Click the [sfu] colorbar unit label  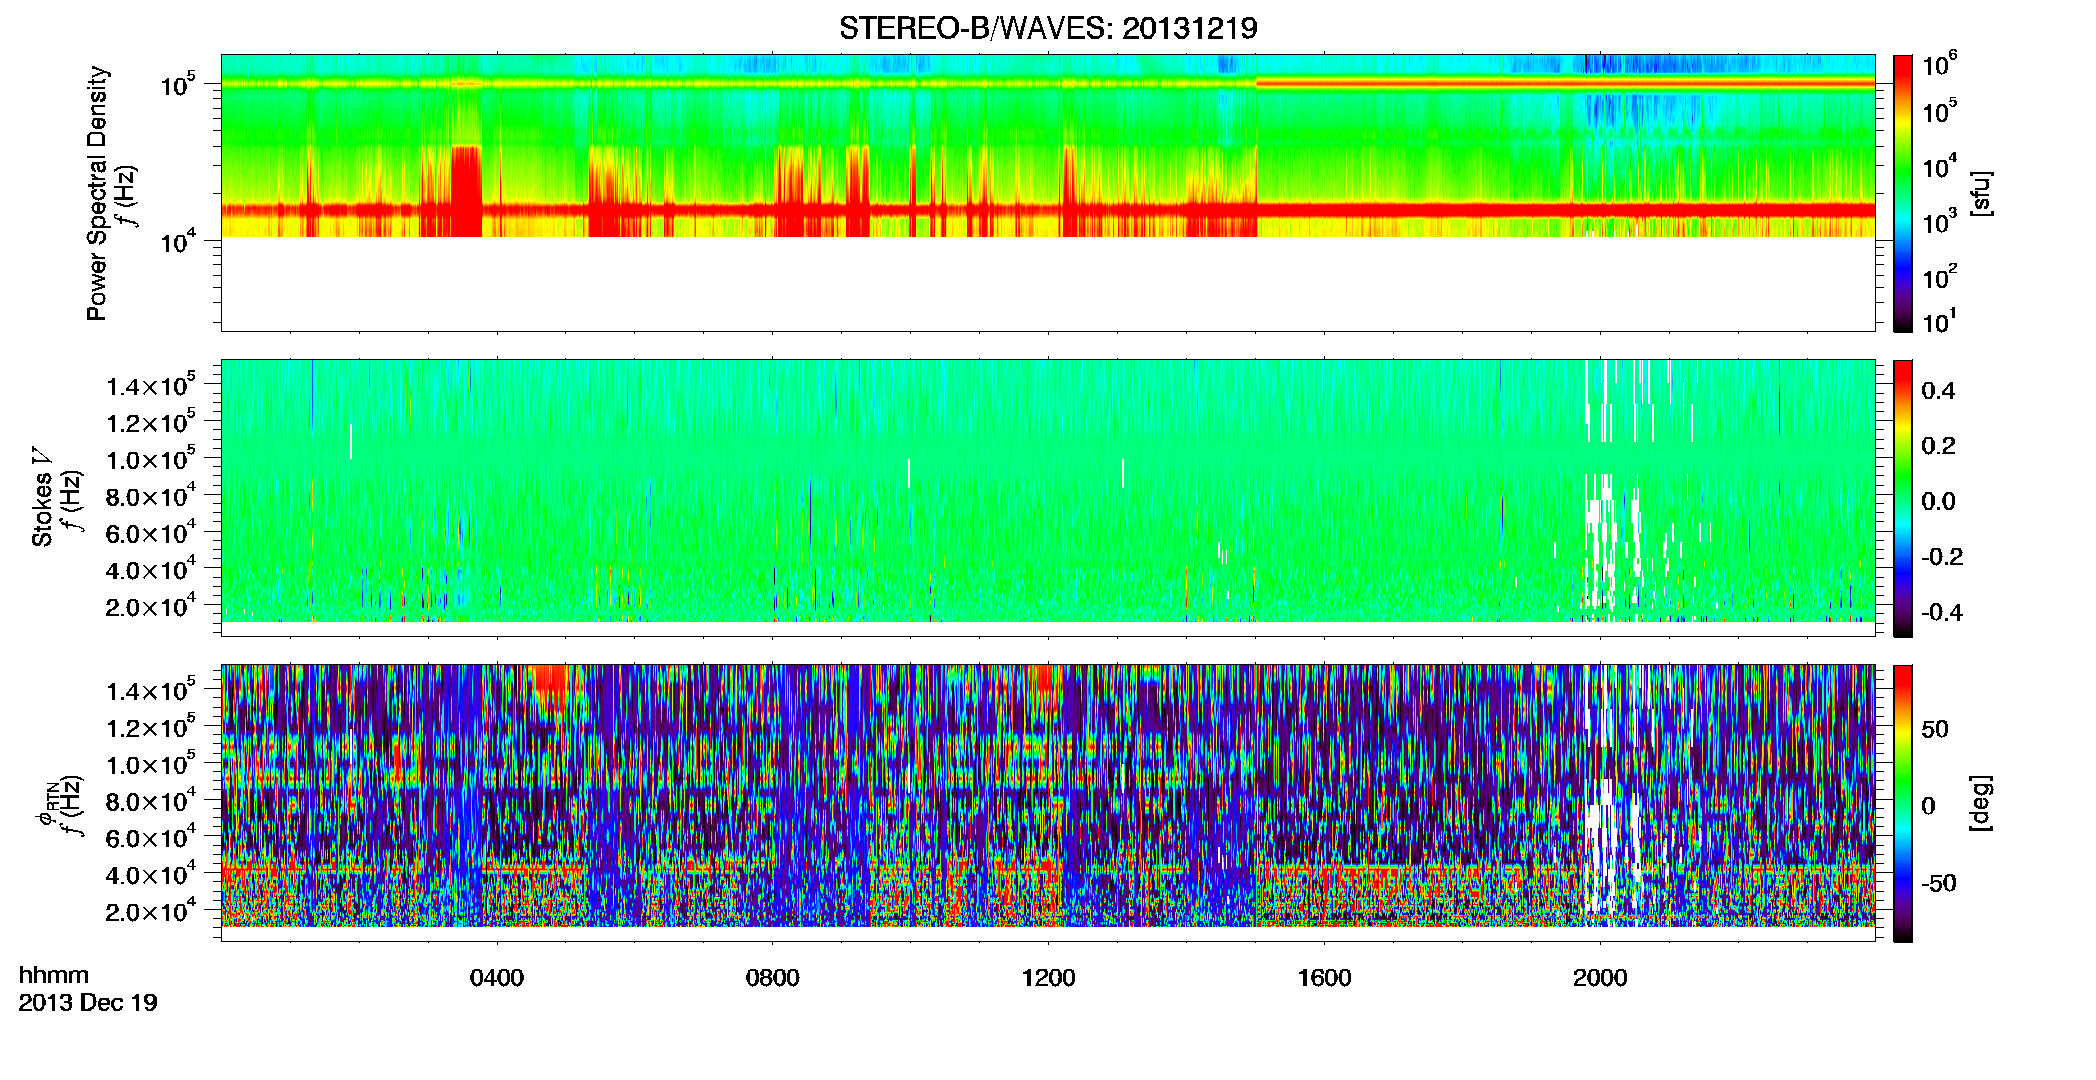pyautogui.click(x=1981, y=193)
